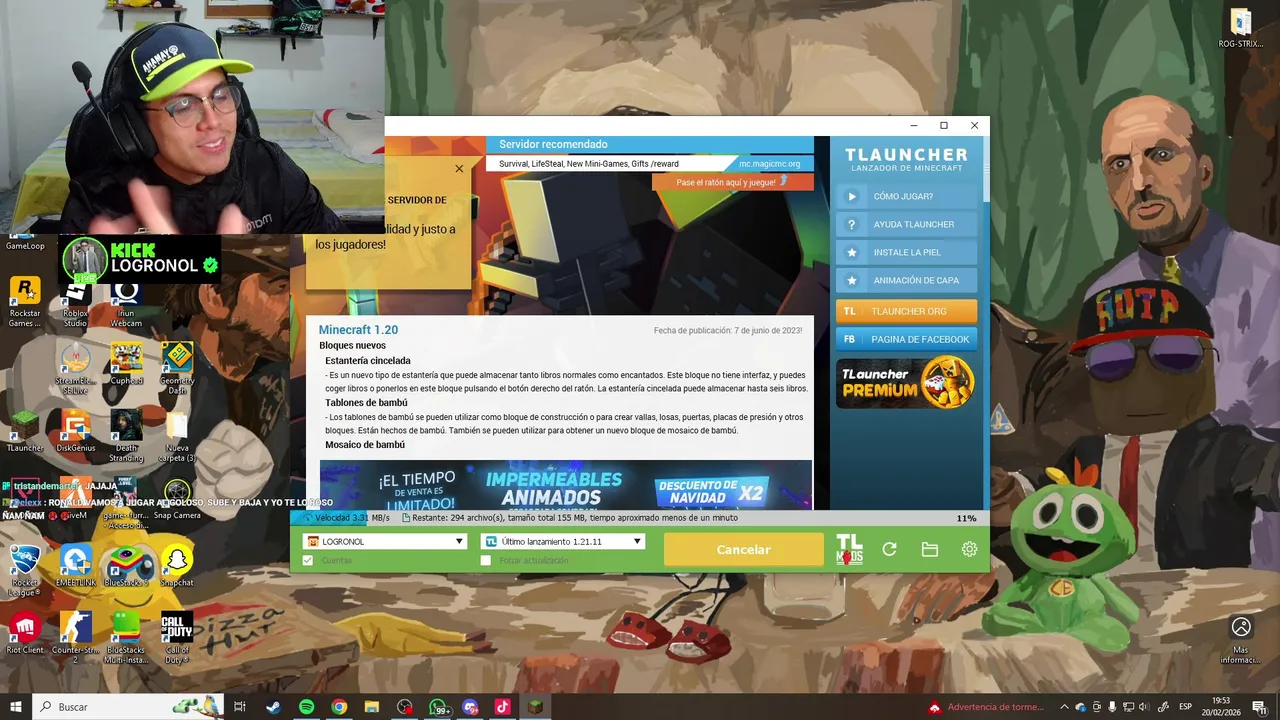Click the download progress bar at 11%
The image size is (1280, 720).
click(x=638, y=518)
